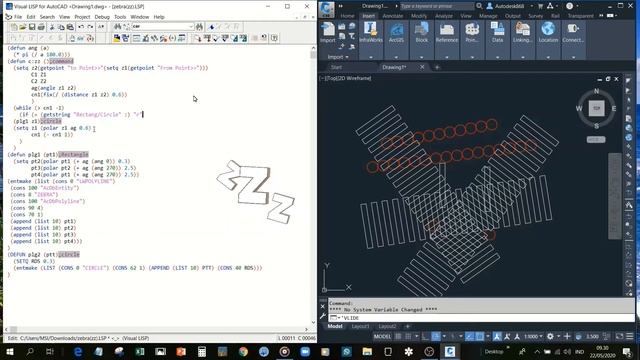This screenshot has width=640, height=360.
Task: Click New File icon in Visual LISP toolbar
Action: [14, 27]
